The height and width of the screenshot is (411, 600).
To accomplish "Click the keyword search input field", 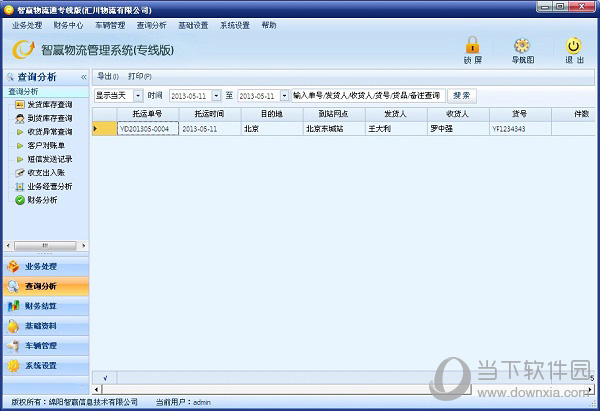I will 368,96.
